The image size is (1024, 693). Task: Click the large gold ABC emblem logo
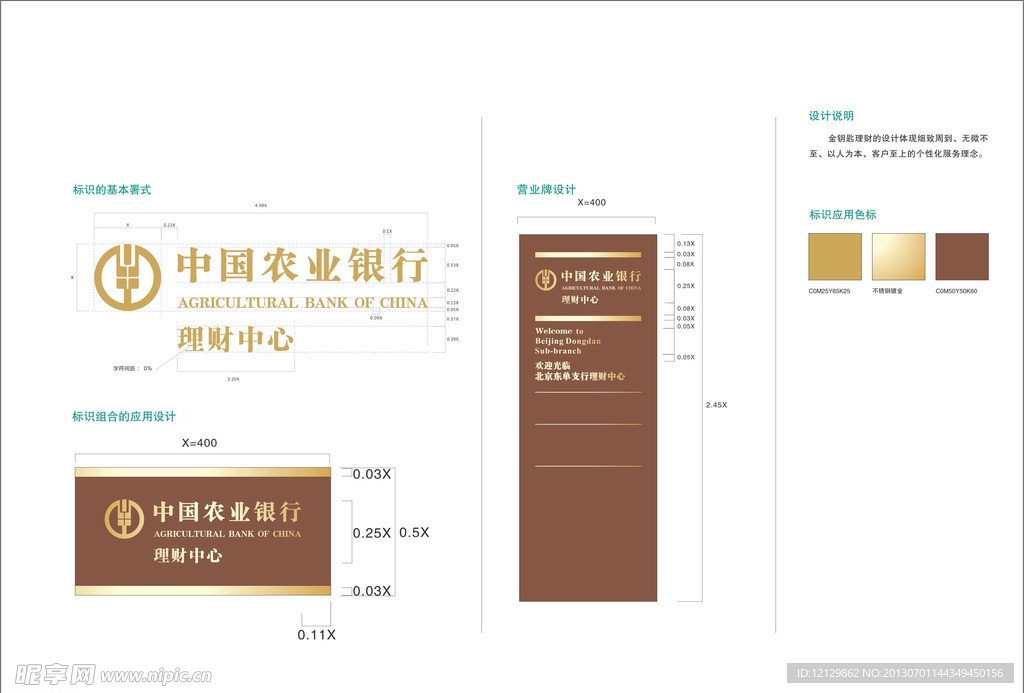(x=127, y=277)
